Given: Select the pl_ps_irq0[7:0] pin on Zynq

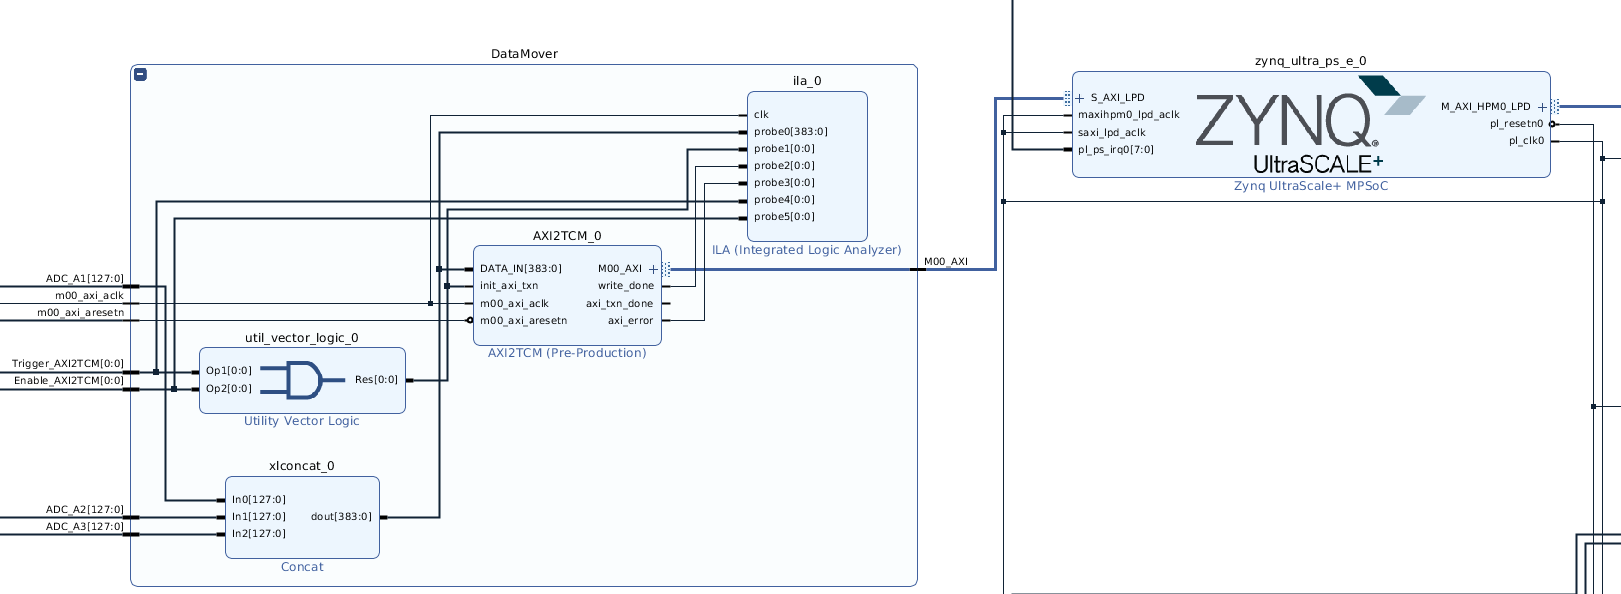Looking at the screenshot, I should coord(1115,150).
